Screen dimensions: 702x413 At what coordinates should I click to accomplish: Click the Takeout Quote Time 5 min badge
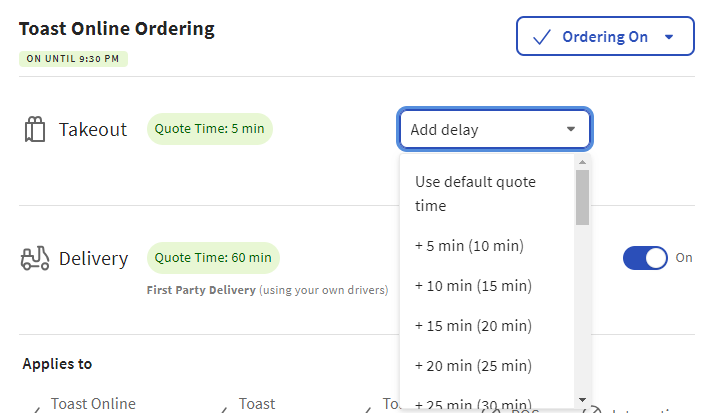click(210, 129)
